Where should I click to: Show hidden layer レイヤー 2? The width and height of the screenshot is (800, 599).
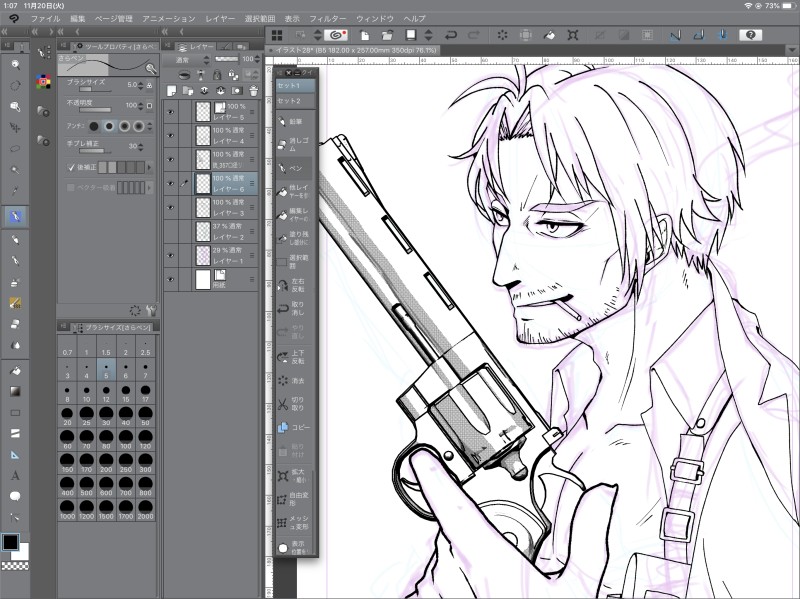tap(171, 231)
